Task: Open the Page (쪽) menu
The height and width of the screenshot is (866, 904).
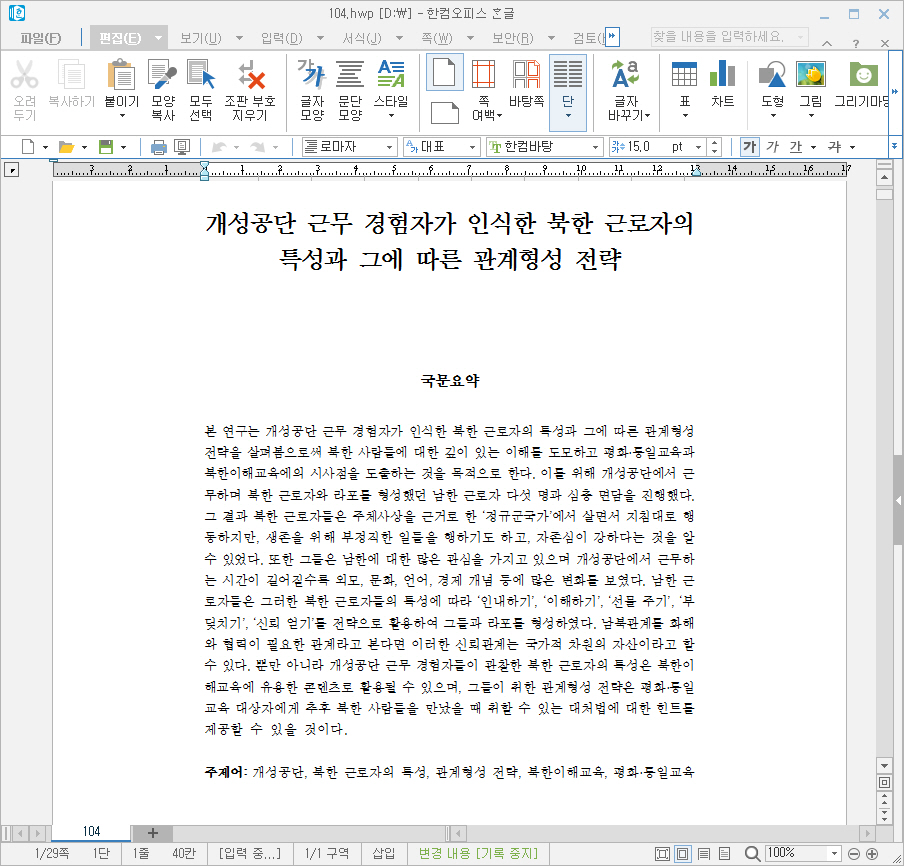Action: tap(436, 38)
